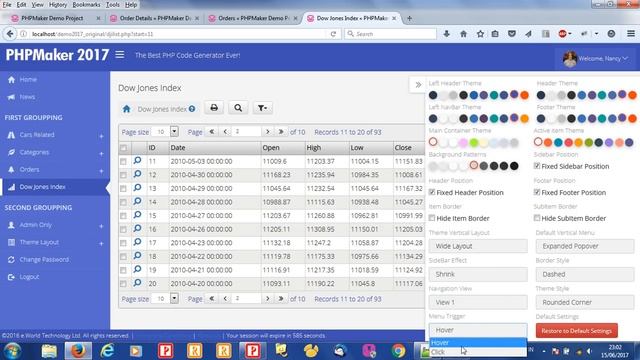640x360 pixels.
Task: Click the browser back arrow
Action: [x=10, y=34]
